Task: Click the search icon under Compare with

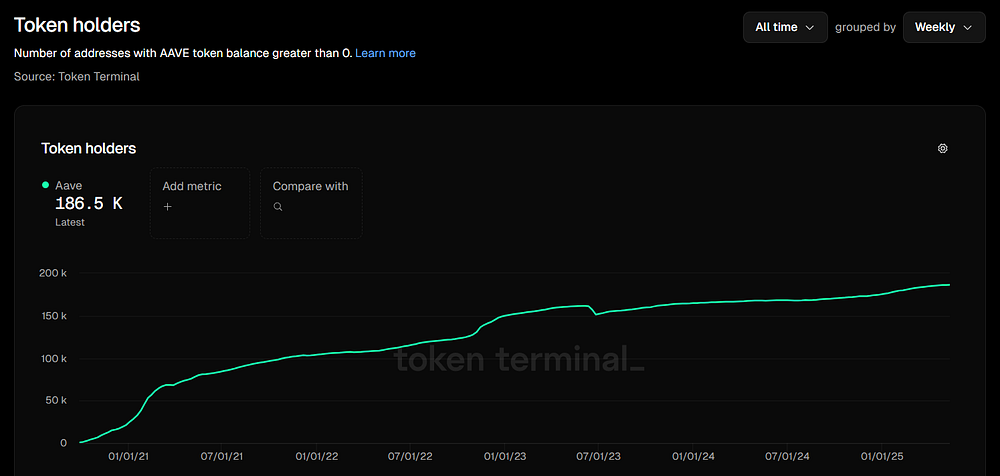Action: (x=277, y=207)
